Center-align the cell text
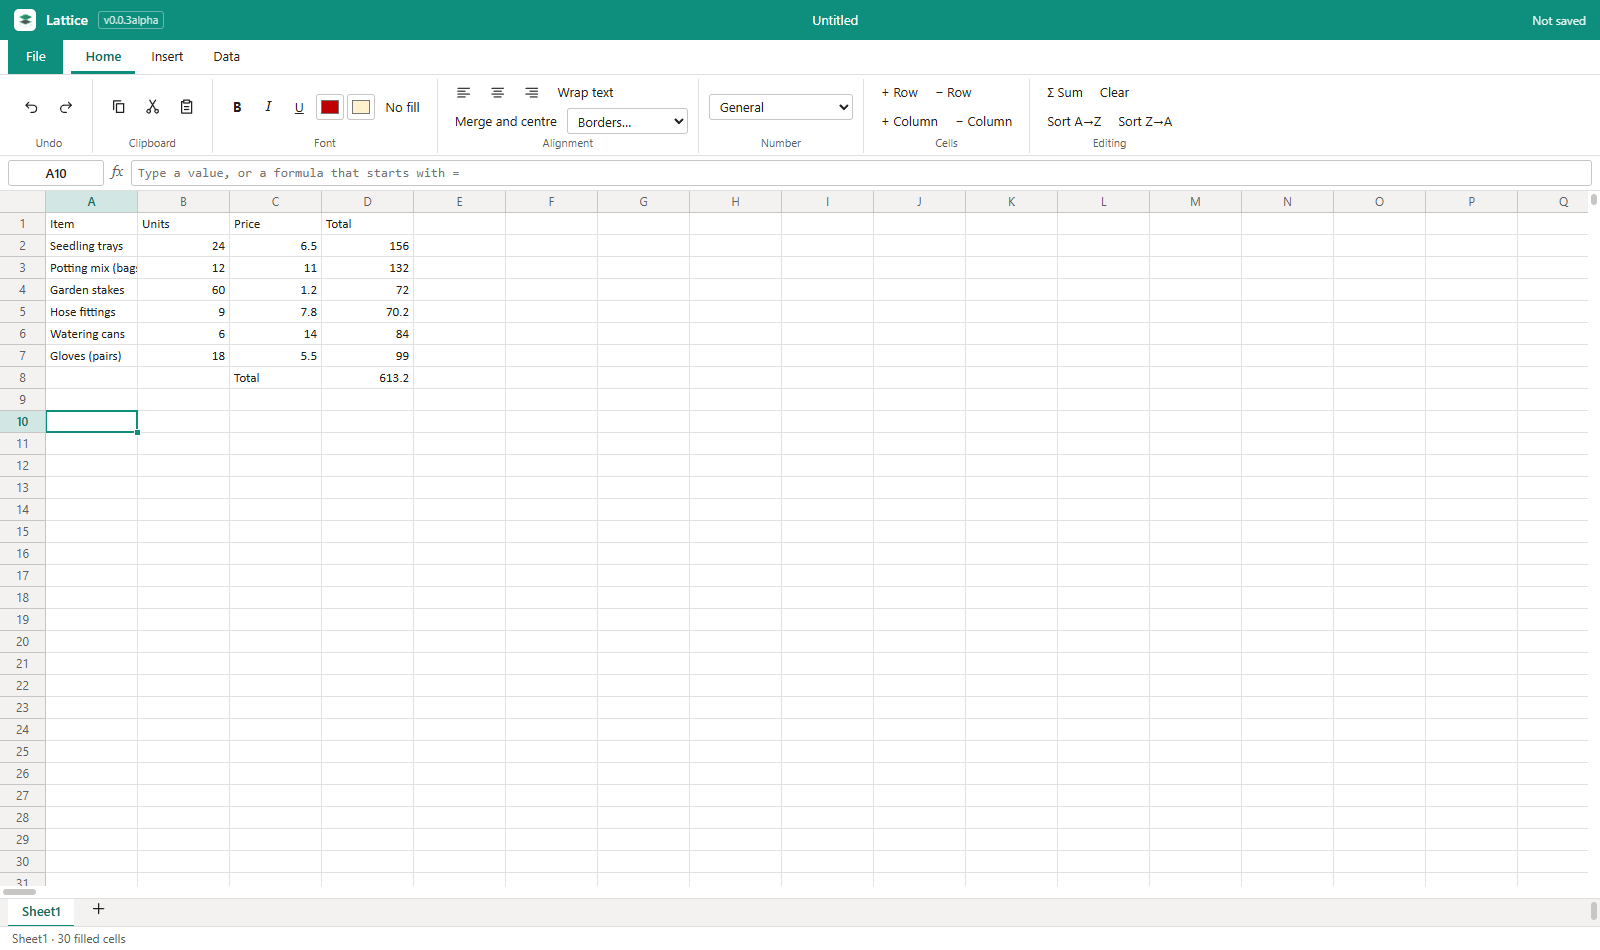 498,92
